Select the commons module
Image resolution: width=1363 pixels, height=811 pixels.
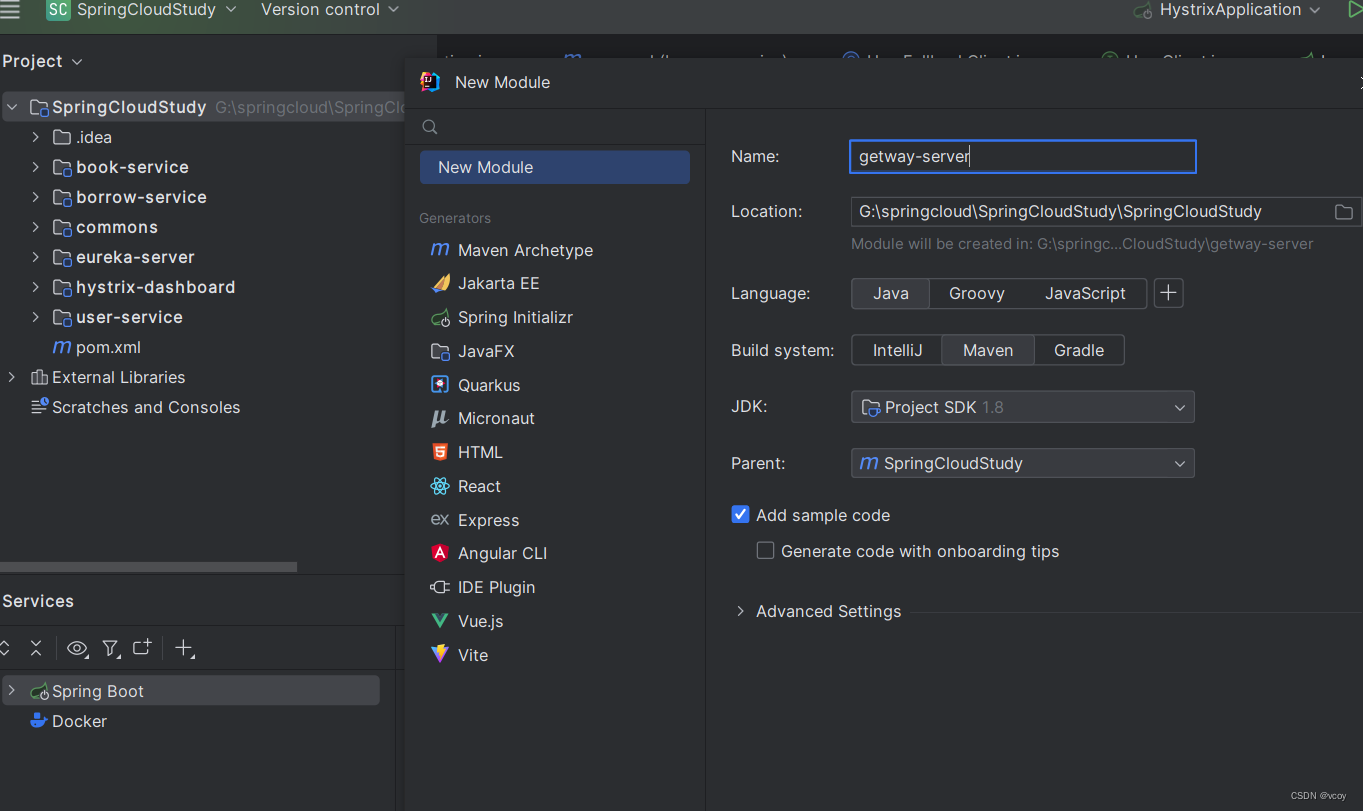tap(117, 227)
